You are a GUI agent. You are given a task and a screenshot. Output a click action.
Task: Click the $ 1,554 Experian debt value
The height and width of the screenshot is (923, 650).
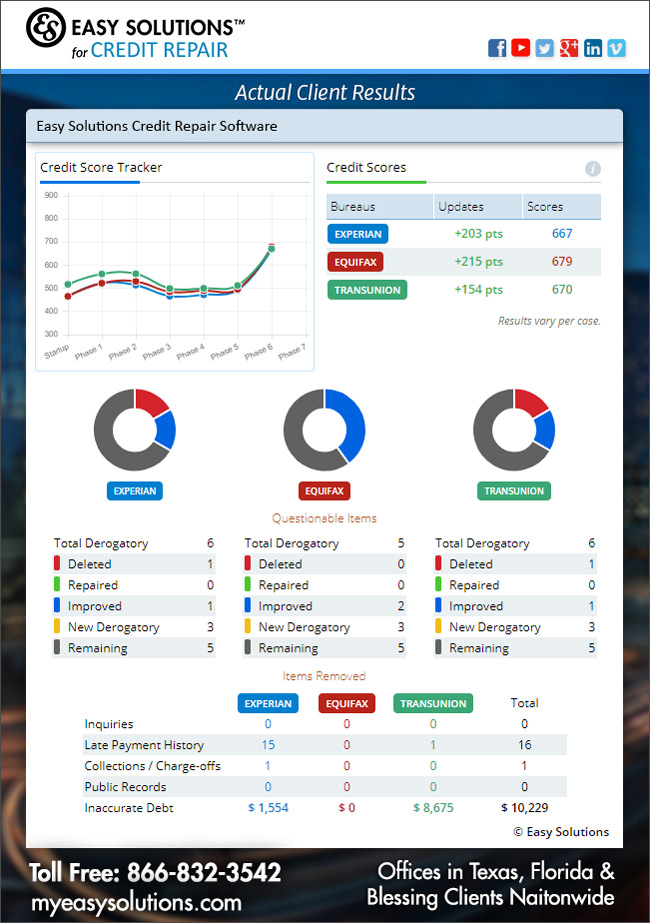[x=268, y=808]
